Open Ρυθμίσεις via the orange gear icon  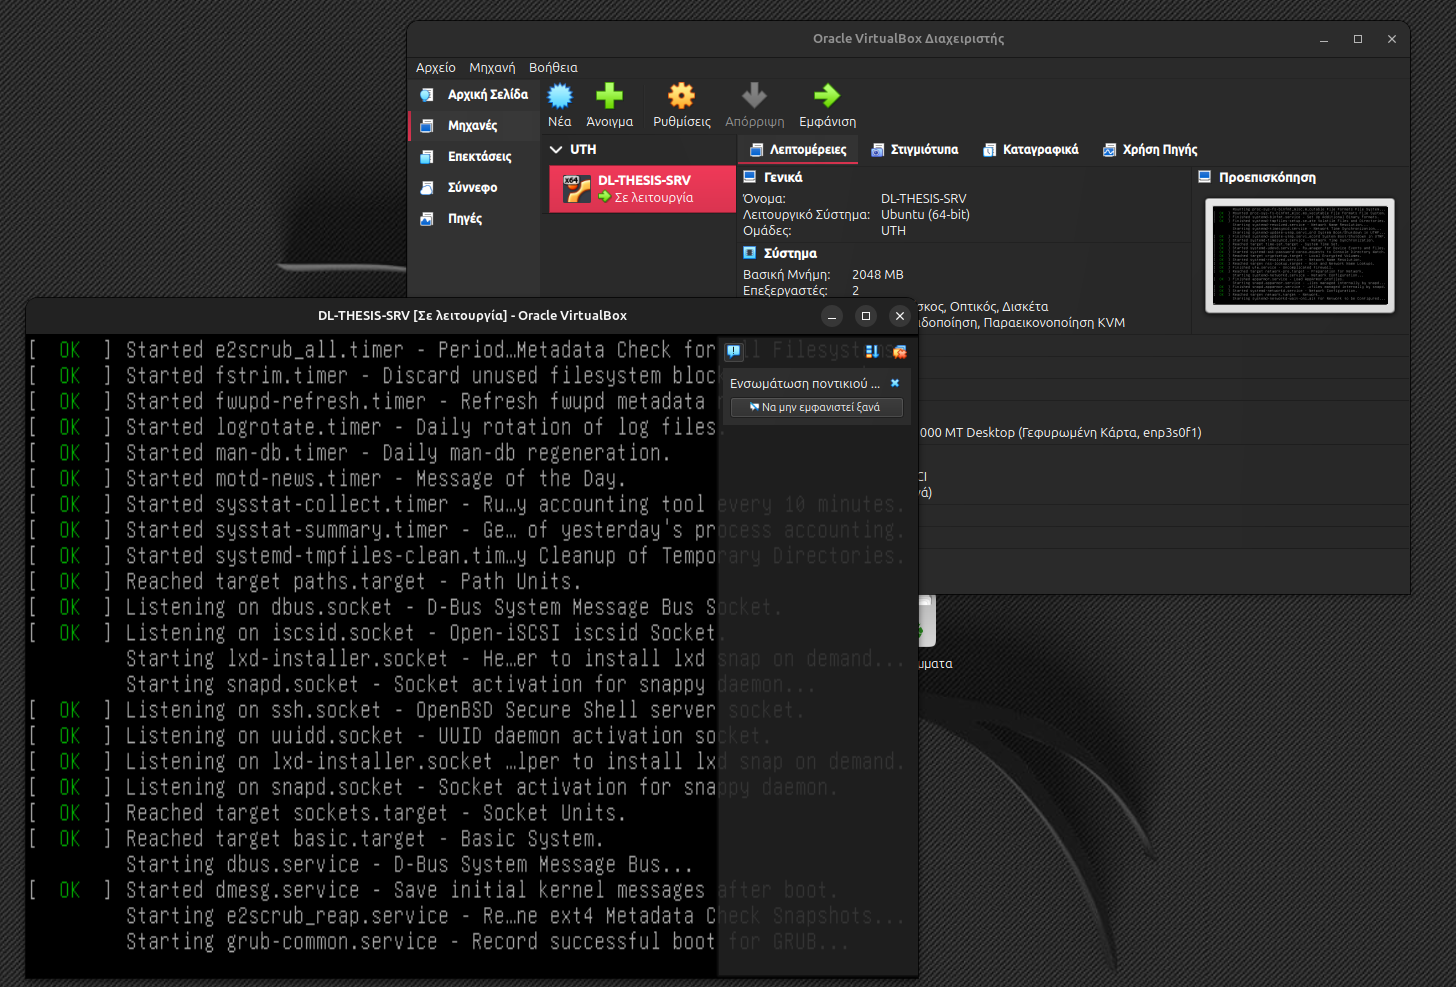(681, 96)
